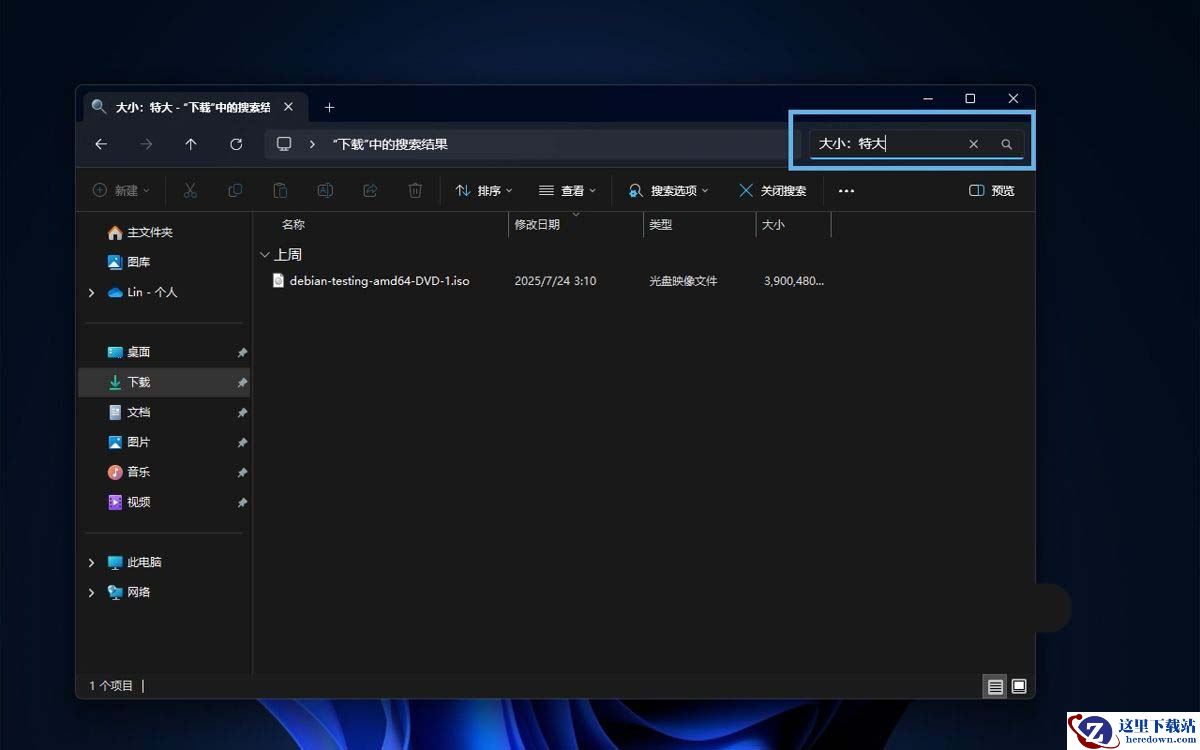Click the Forward navigation arrow

[146, 144]
